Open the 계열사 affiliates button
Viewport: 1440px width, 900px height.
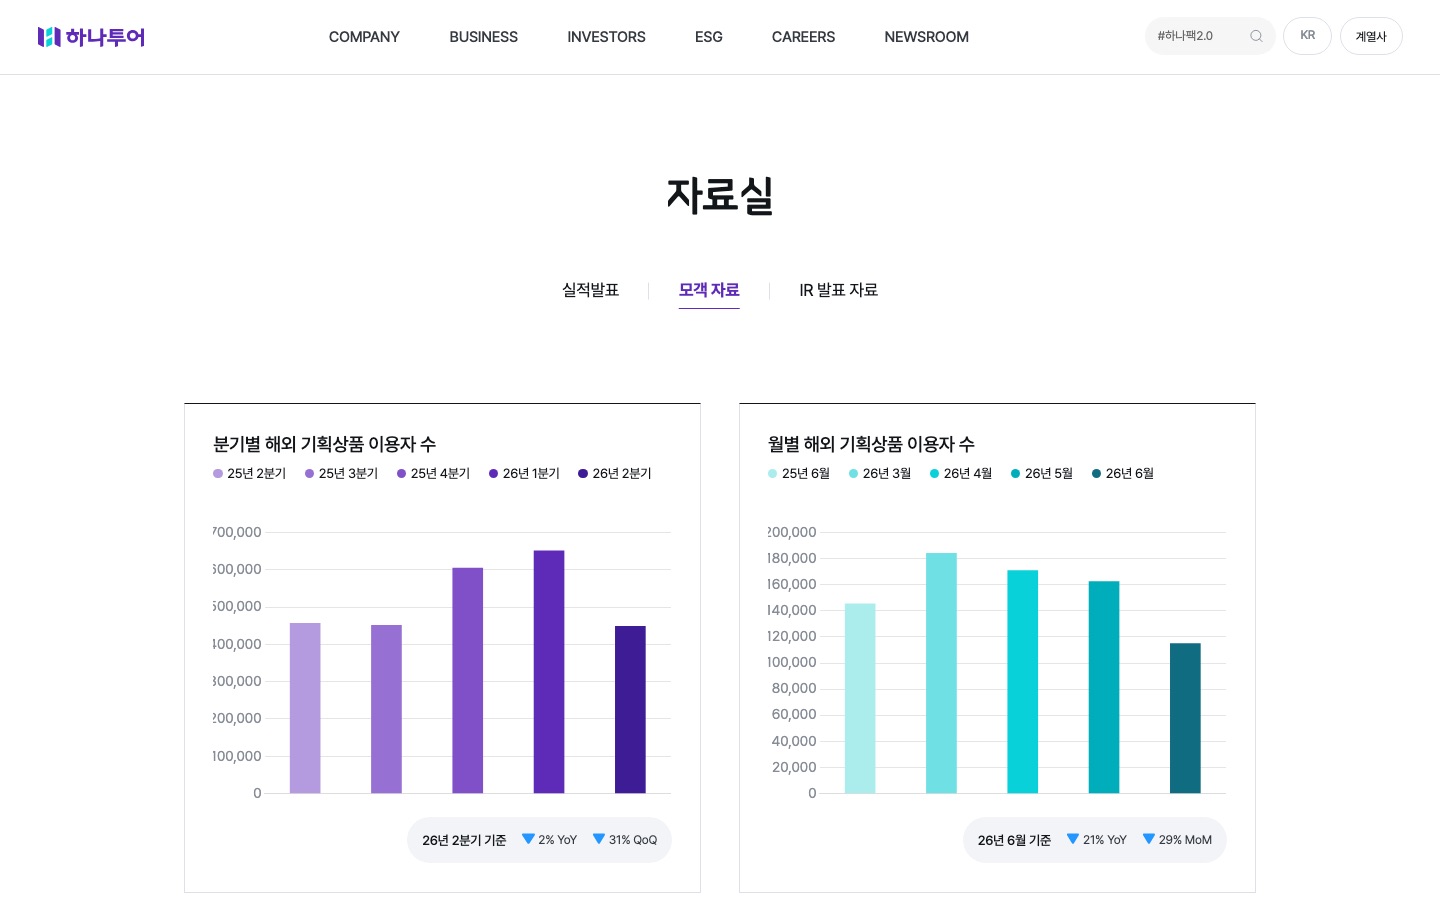(x=1371, y=36)
